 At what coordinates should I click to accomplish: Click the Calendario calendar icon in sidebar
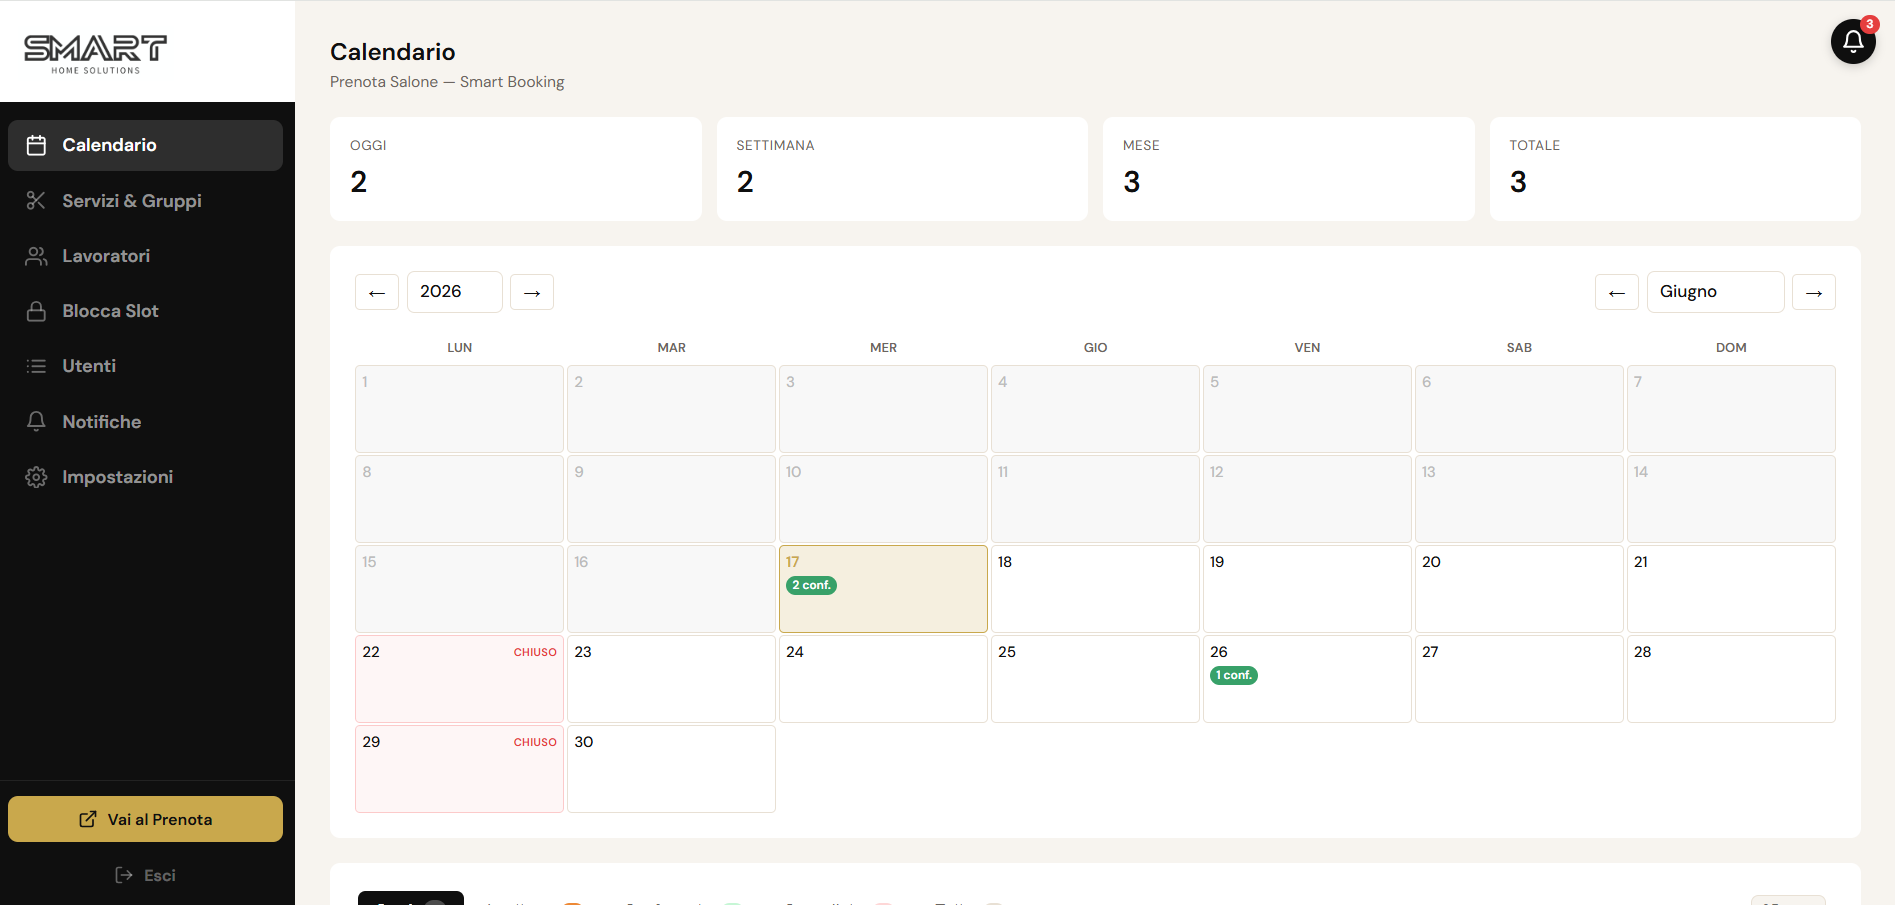[x=36, y=145]
